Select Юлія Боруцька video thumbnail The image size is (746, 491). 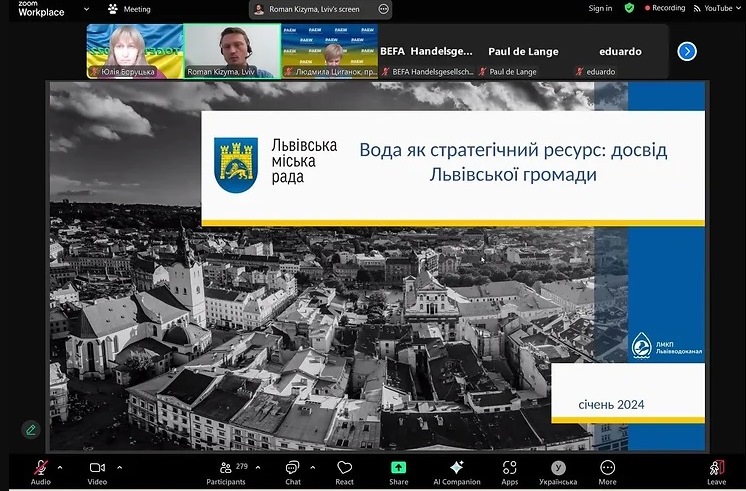point(135,51)
